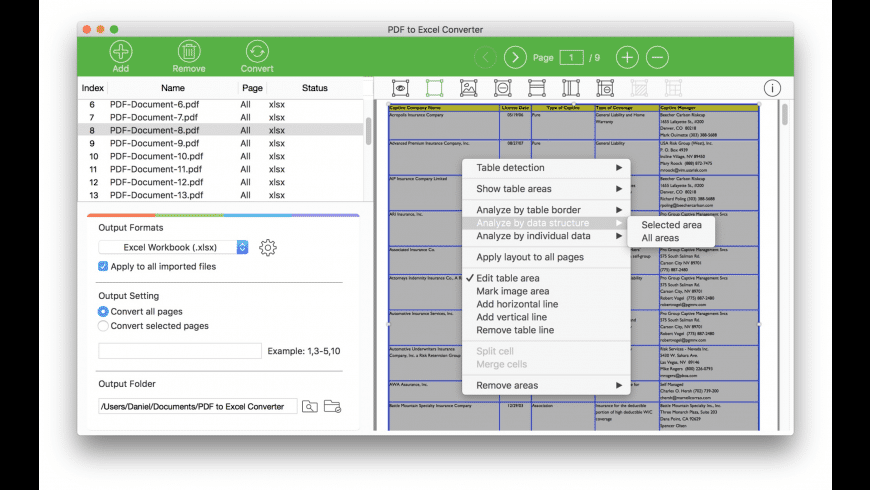Viewport: 870px width, 490px height.
Task: Select PDF-Document-11.pdf row
Action: pyautogui.click(x=221, y=169)
